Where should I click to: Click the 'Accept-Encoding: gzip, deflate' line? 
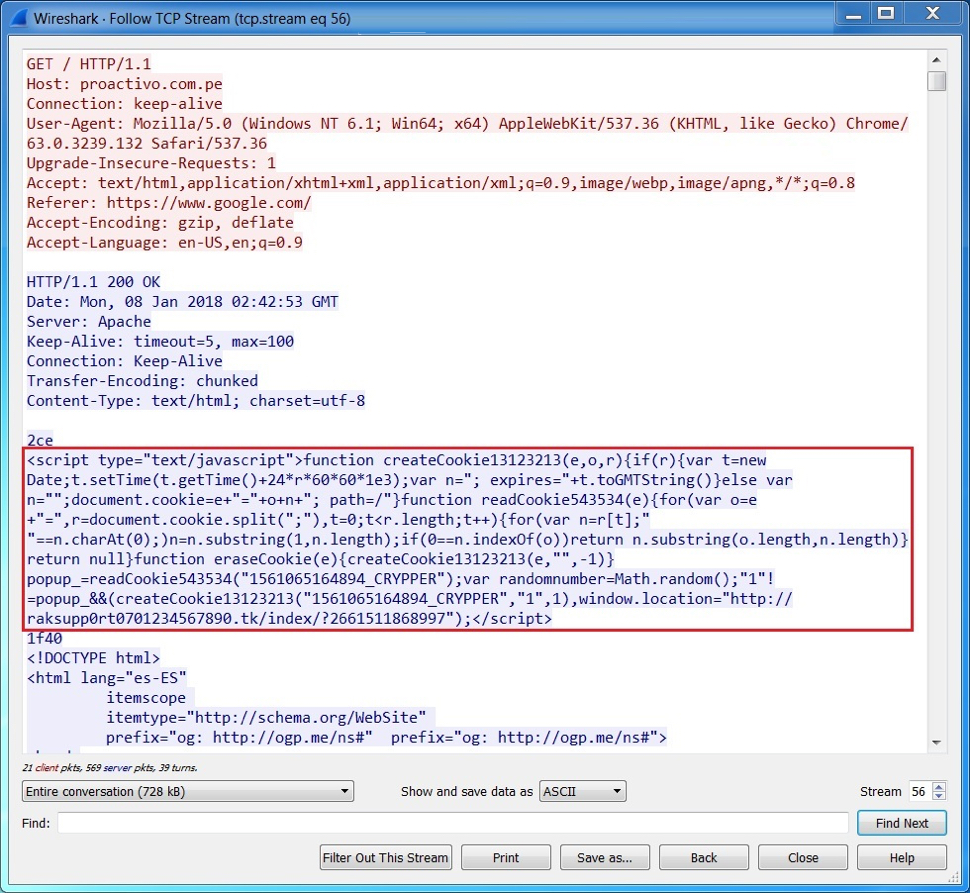[160, 223]
